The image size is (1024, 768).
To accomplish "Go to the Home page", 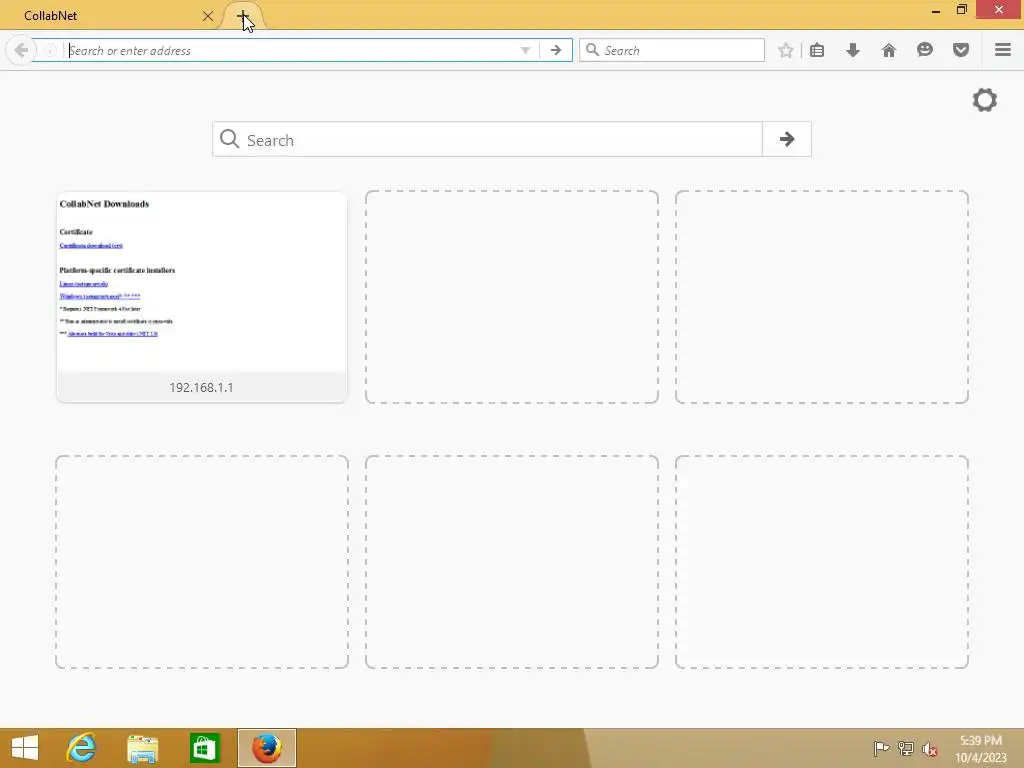I will click(x=889, y=50).
